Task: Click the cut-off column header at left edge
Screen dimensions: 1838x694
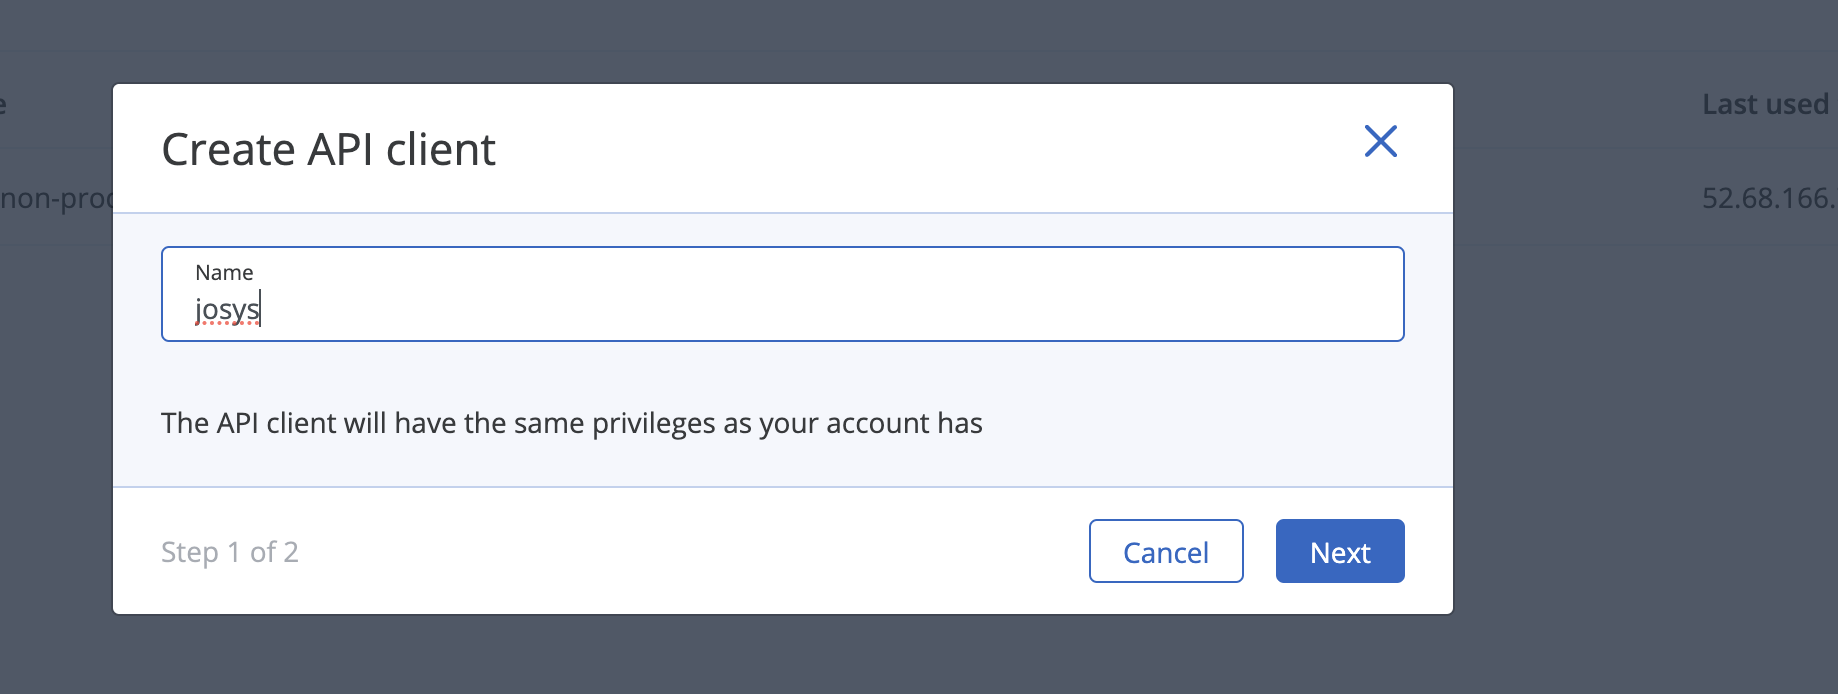Action: pos(4,104)
